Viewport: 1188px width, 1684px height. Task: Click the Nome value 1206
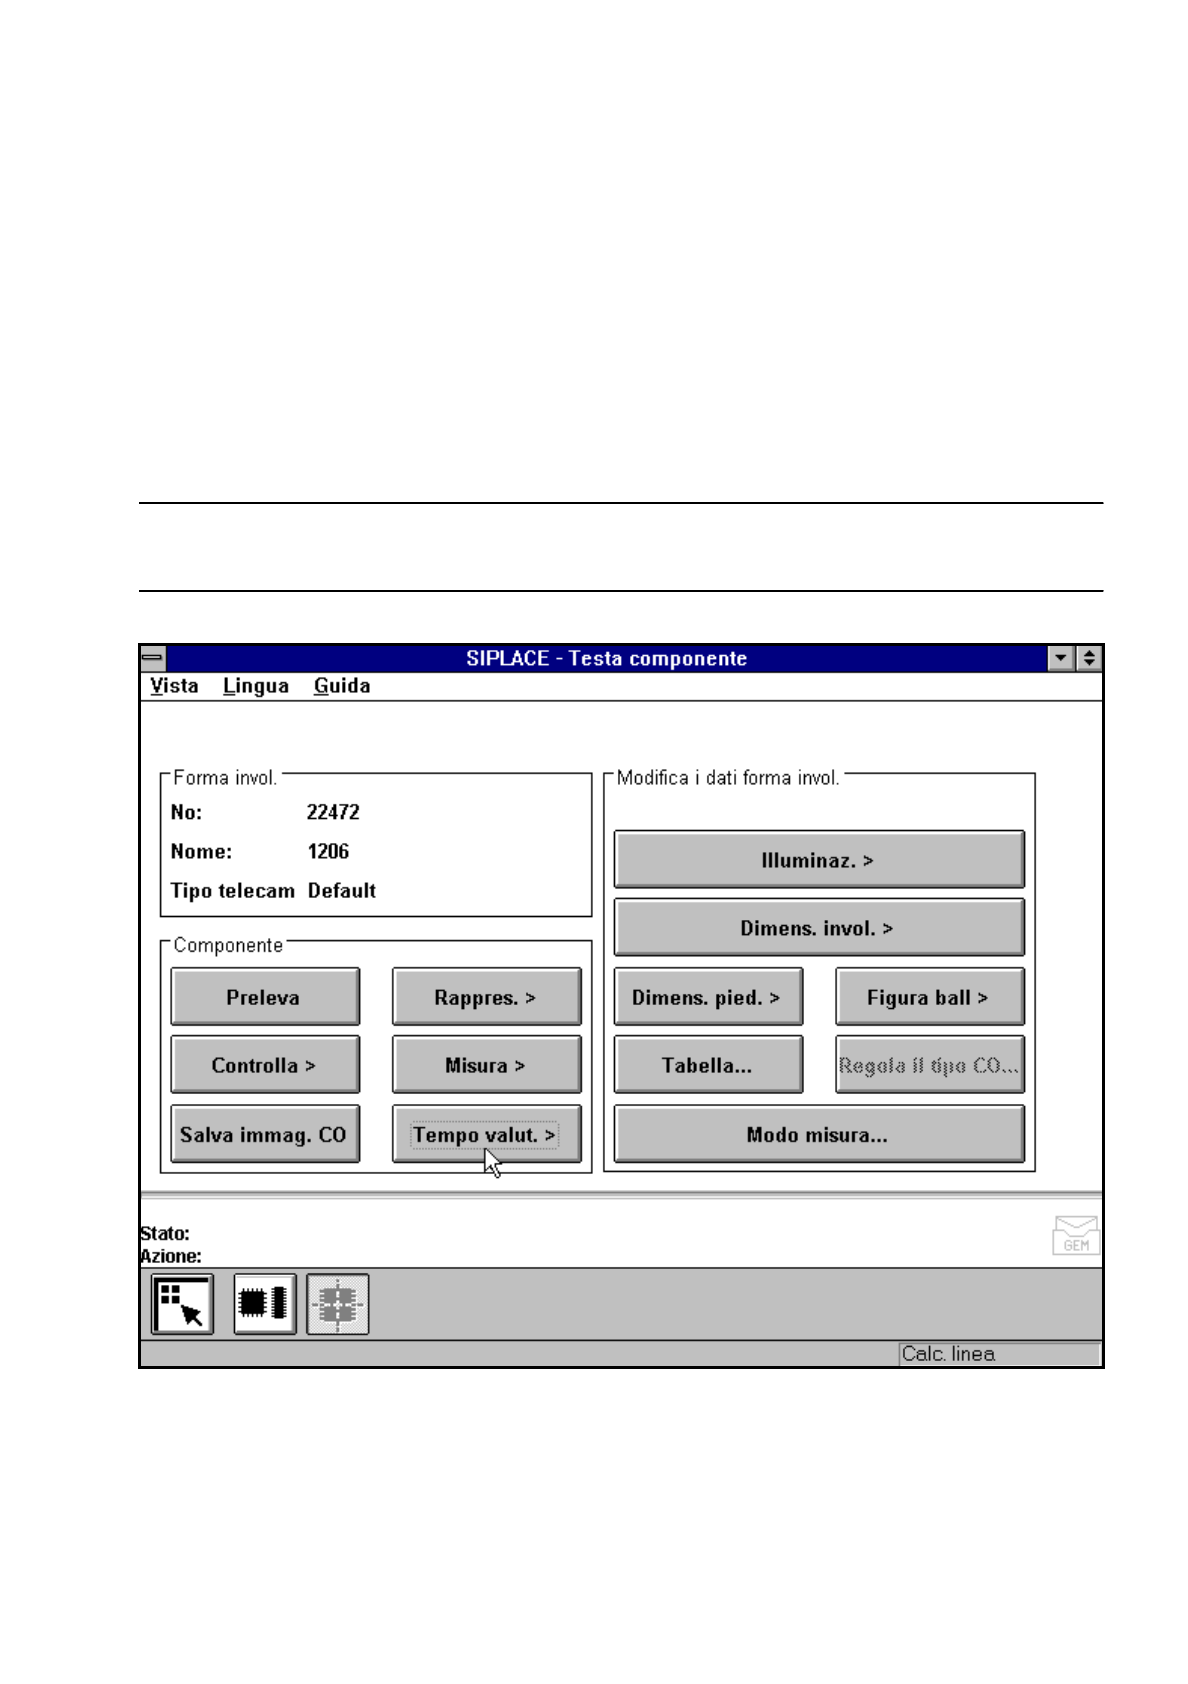click(x=328, y=851)
